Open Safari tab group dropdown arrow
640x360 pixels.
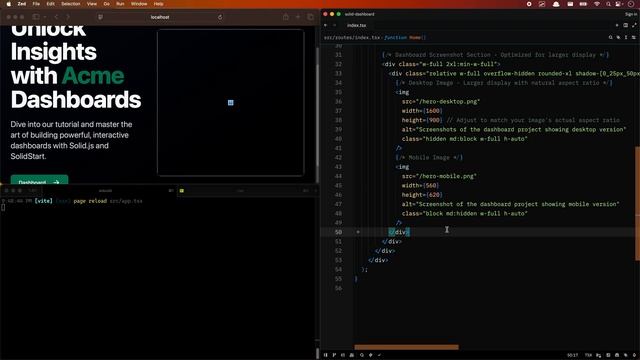pyautogui.click(x=44, y=17)
